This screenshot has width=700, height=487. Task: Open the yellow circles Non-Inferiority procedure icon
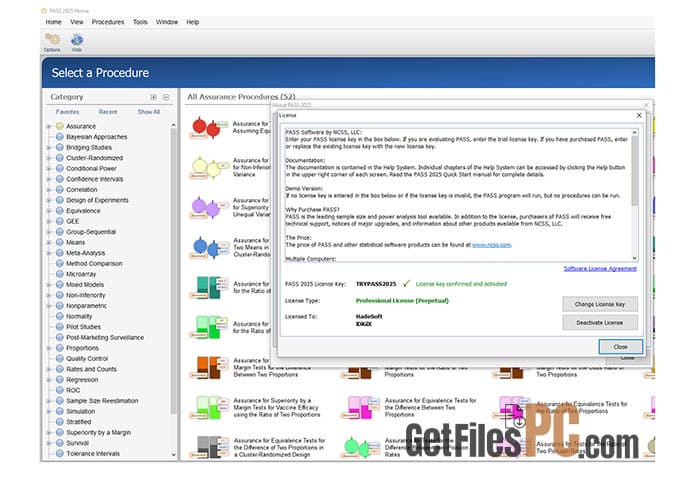point(208,167)
